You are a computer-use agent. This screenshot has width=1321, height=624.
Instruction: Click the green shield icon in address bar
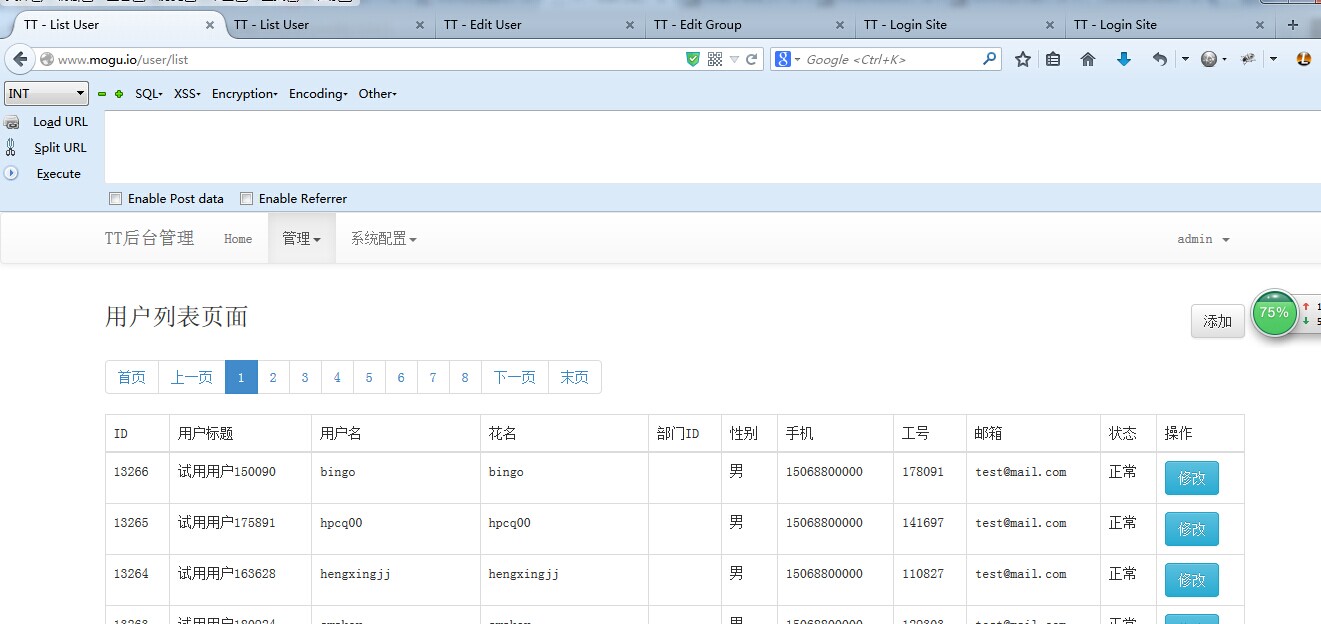click(693, 59)
